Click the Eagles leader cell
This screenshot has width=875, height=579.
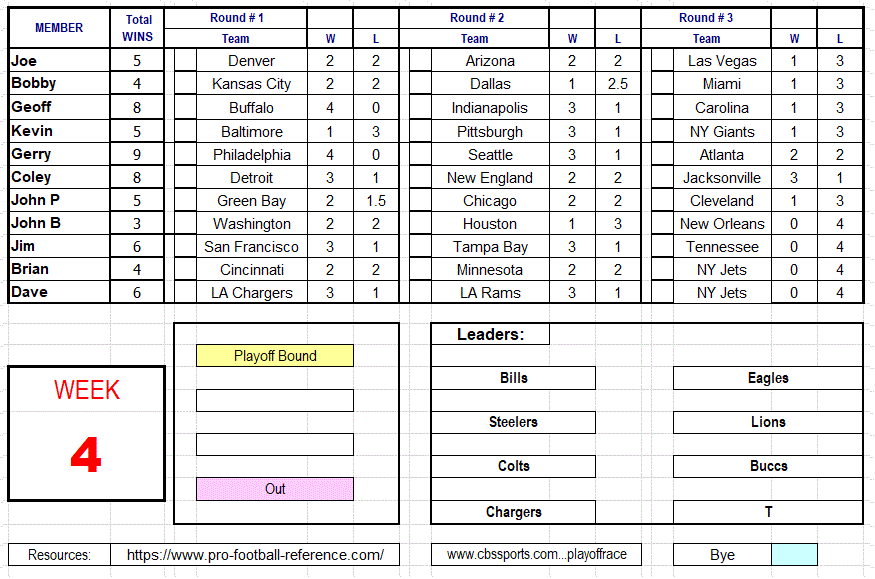coord(767,378)
